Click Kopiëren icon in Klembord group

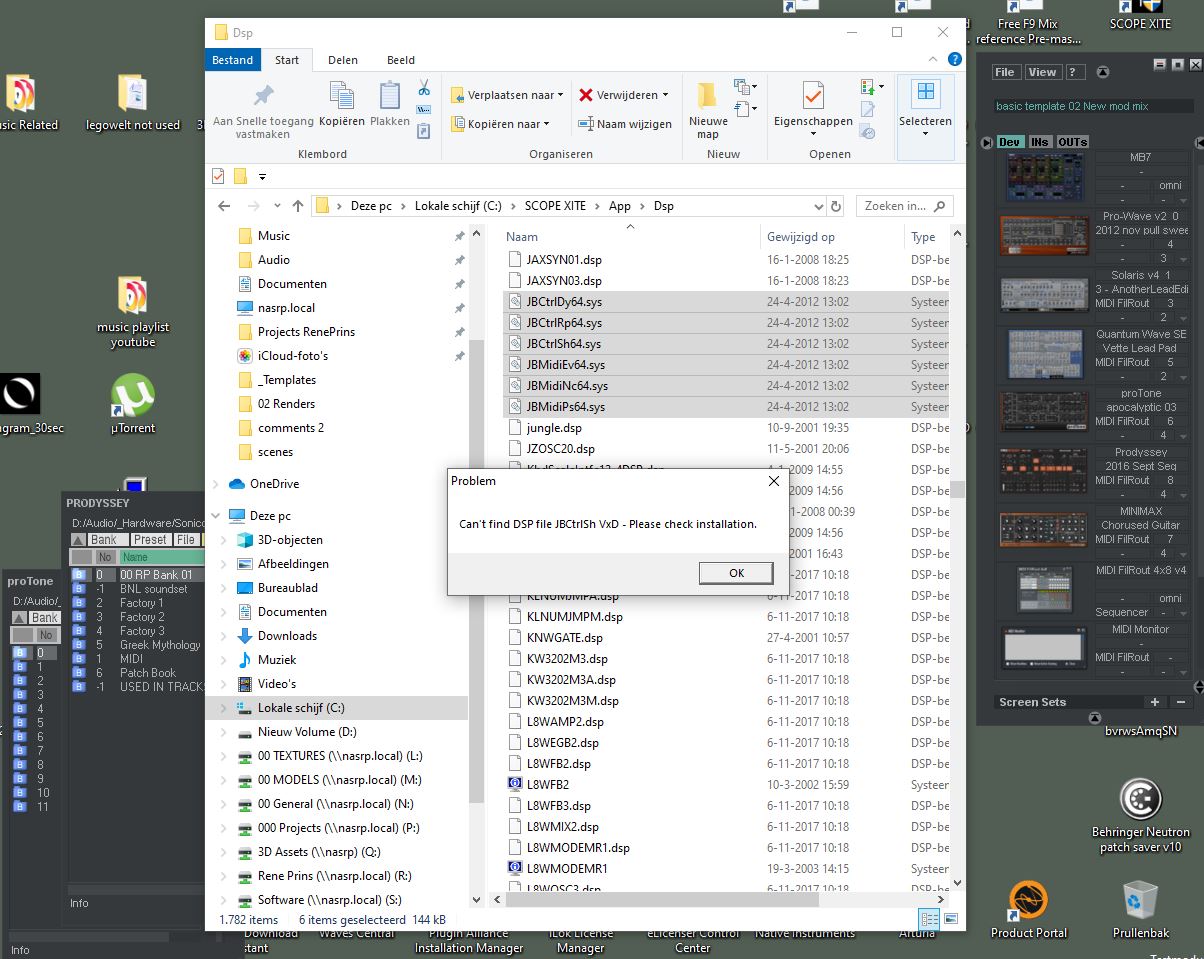tap(342, 96)
